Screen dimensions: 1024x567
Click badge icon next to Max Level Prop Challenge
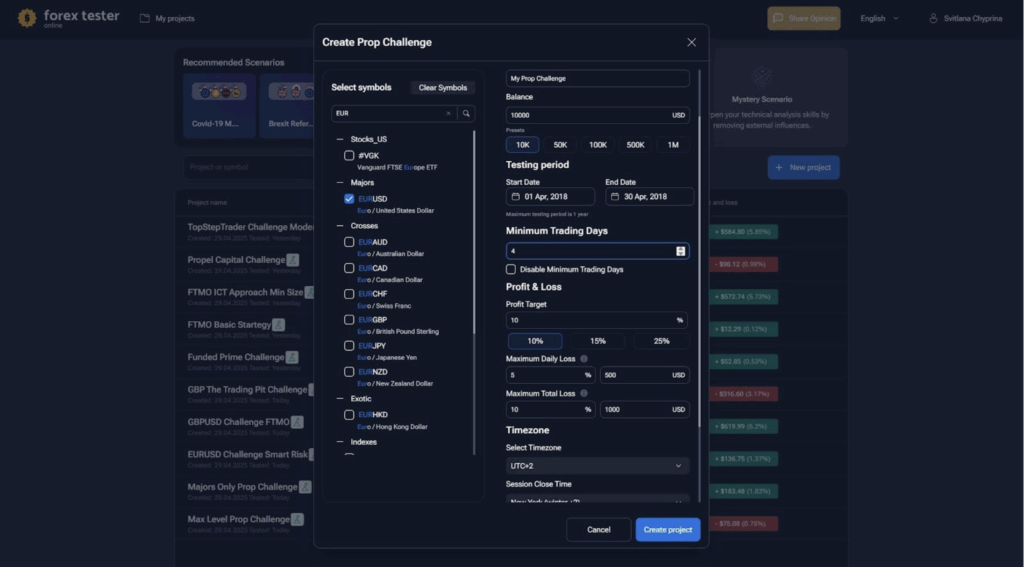[297, 519]
